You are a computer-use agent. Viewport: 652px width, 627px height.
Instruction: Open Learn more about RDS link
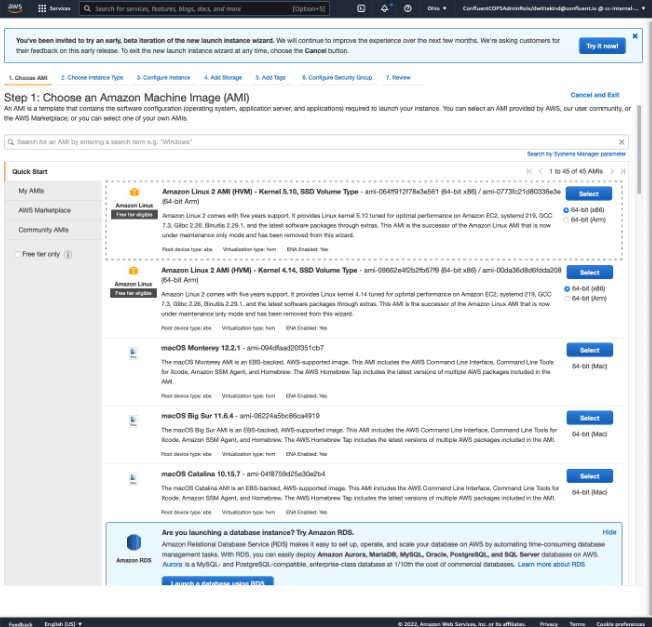point(551,565)
